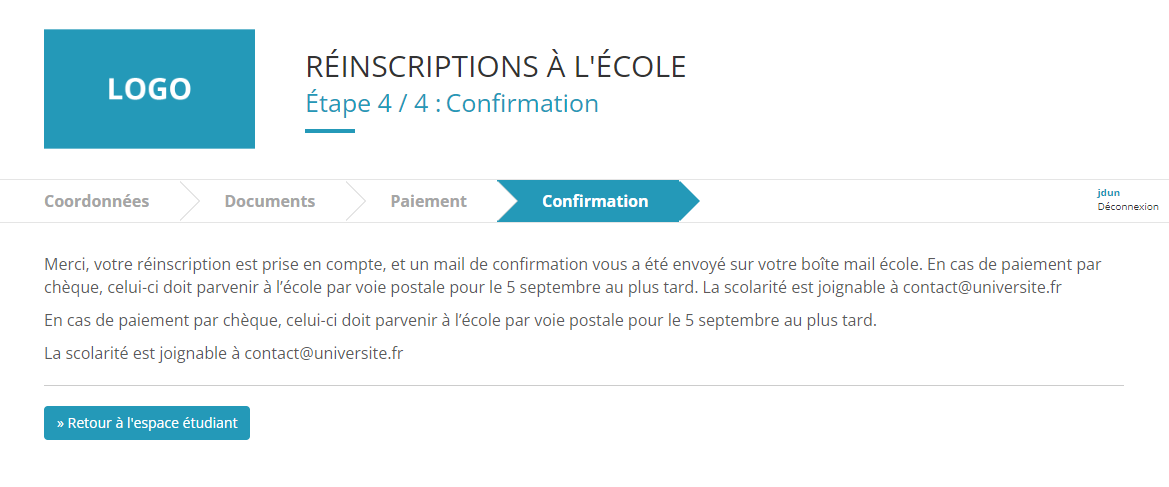This screenshot has height=487, width=1169.
Task: Click the jdun username
Action: pyautogui.click(x=1108, y=192)
